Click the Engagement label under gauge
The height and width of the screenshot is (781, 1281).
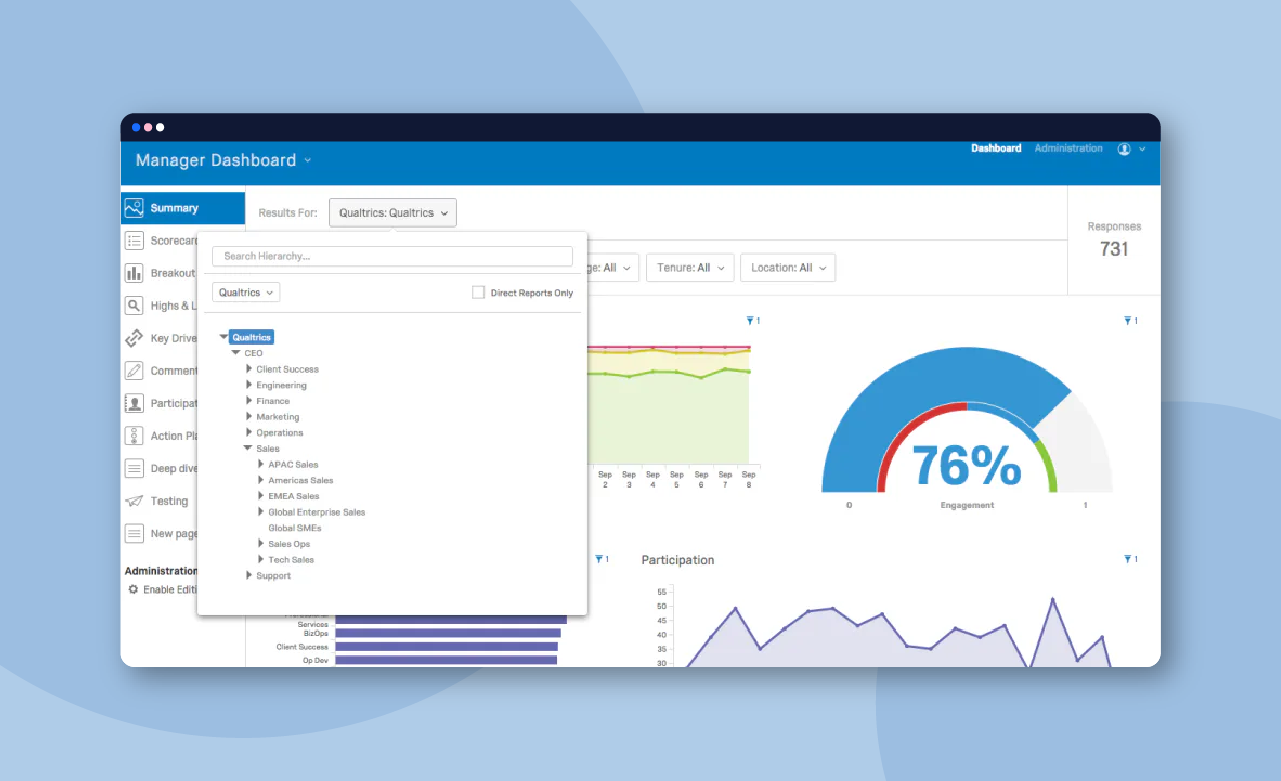967,506
